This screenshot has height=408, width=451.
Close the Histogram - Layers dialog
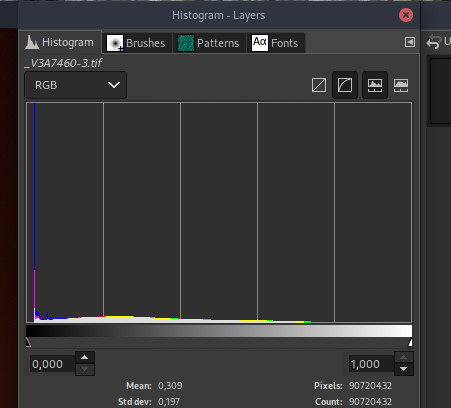click(x=406, y=15)
